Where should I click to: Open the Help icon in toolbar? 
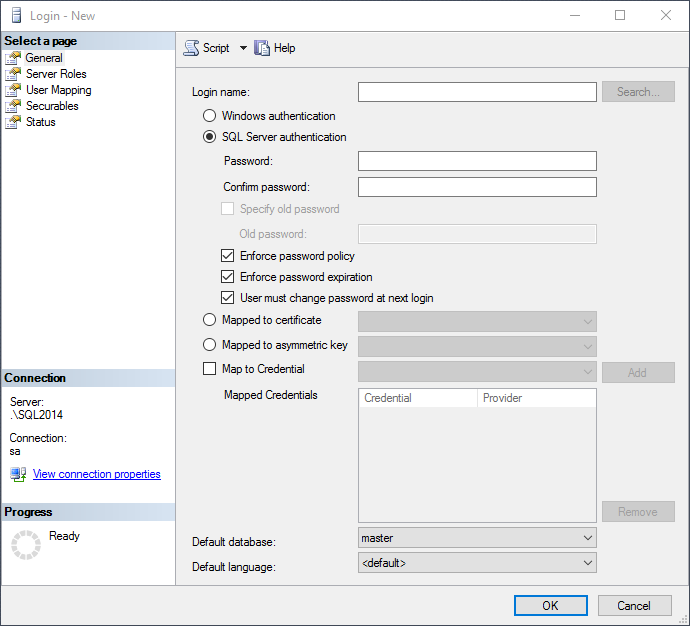click(262, 48)
